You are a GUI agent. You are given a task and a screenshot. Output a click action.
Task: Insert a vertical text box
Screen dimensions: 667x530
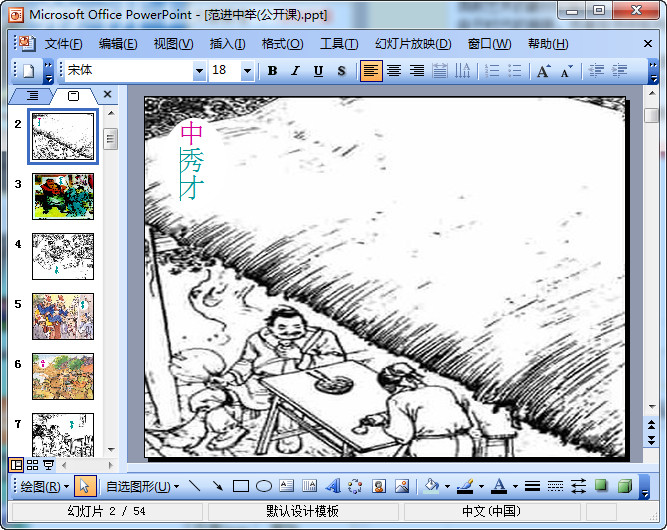(310, 486)
